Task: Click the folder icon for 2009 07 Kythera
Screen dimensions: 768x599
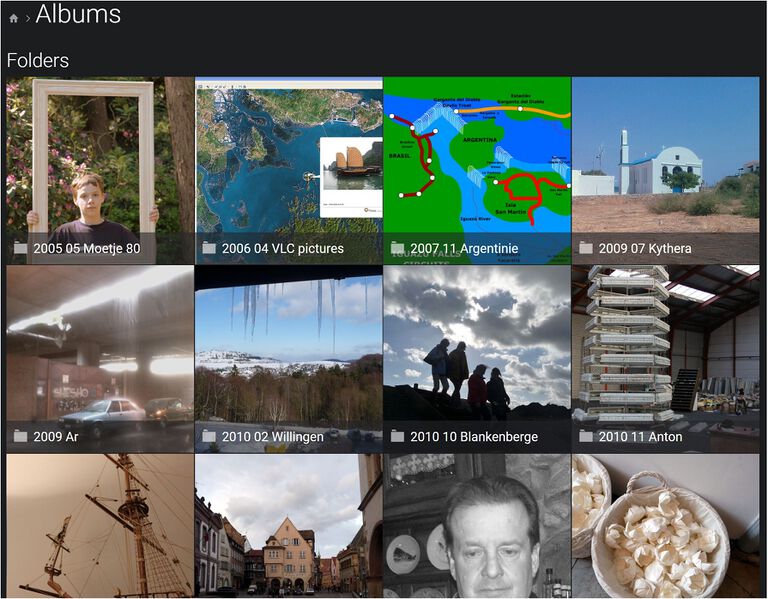Action: pos(586,248)
